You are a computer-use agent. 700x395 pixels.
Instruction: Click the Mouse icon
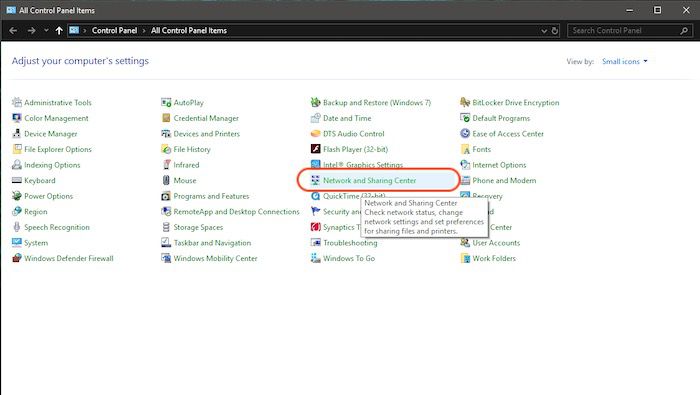pyautogui.click(x=166, y=180)
